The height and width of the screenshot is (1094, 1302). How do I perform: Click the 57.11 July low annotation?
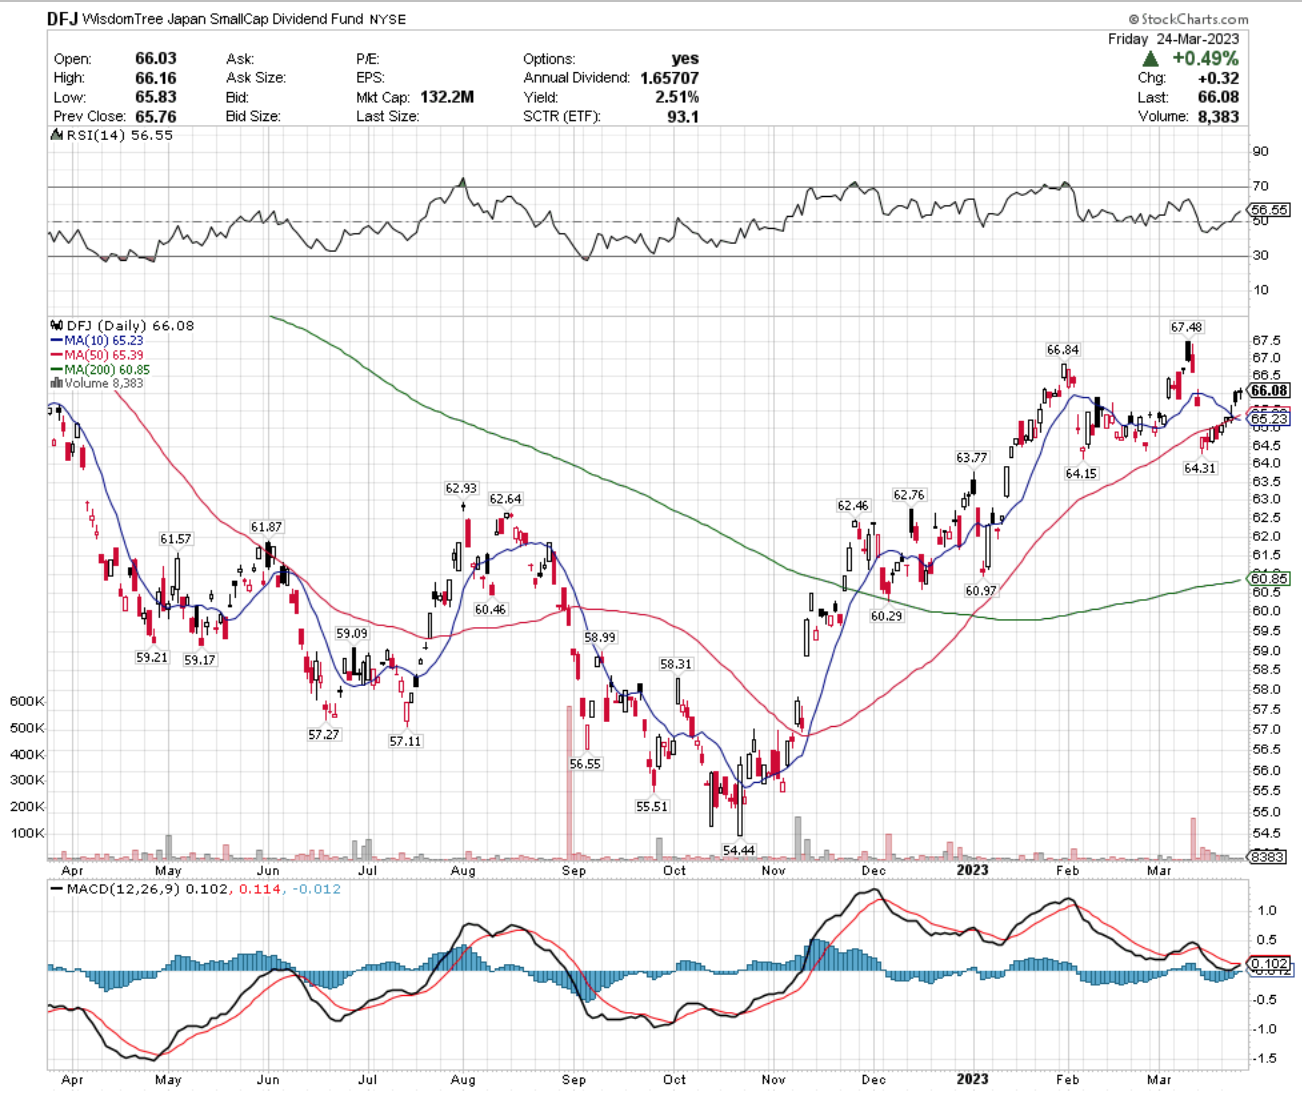click(x=405, y=741)
